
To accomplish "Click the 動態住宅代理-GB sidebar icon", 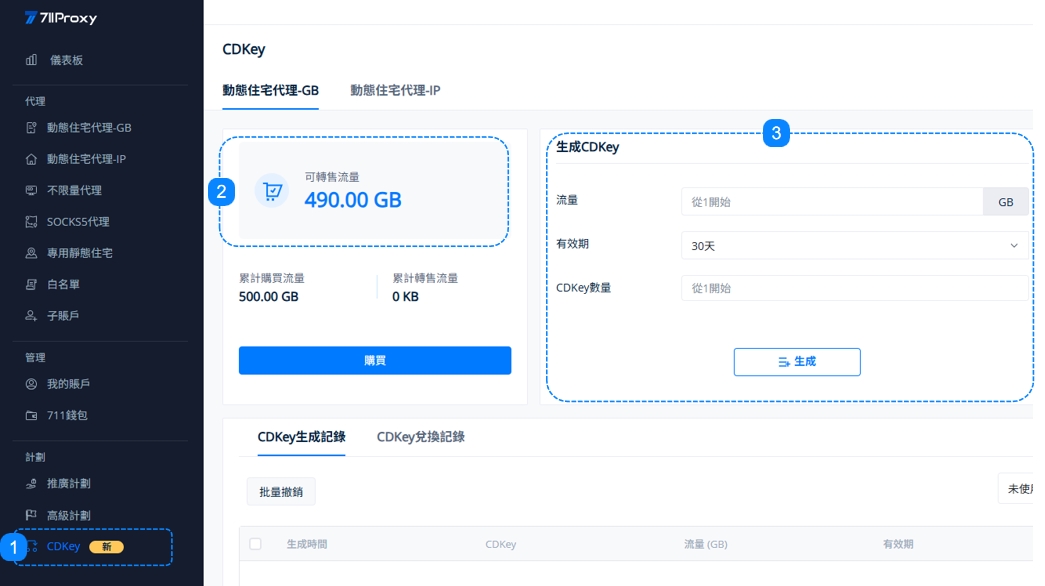I will click(32, 128).
